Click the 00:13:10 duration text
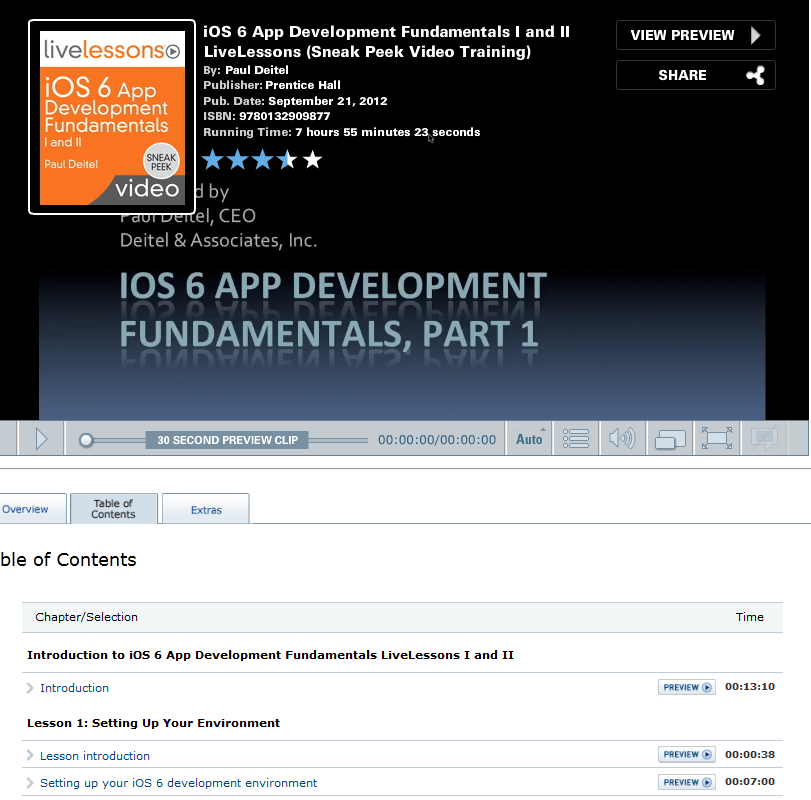Viewport: 811px width, 800px height. 750,687
